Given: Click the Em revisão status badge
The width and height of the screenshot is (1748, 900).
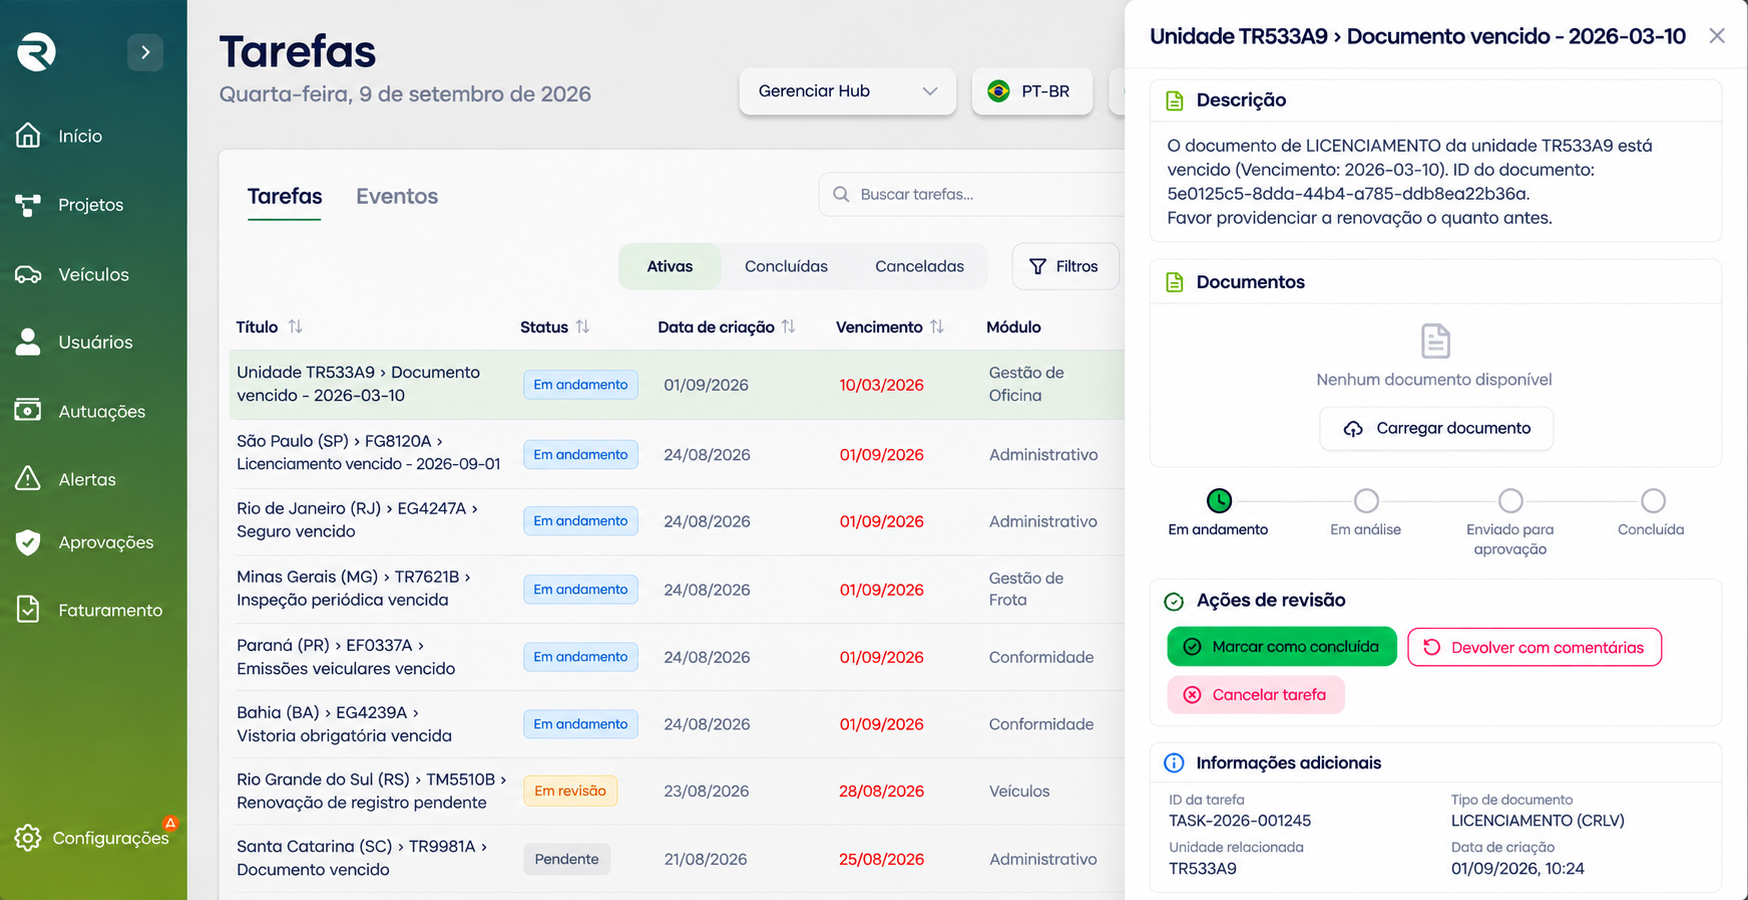Looking at the screenshot, I should tap(570, 791).
